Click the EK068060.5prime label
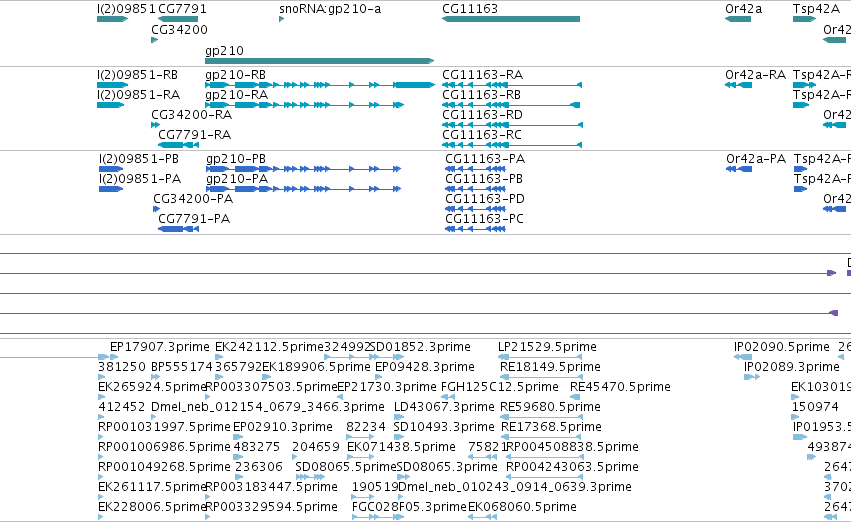The height and width of the screenshot is (522, 851). [522, 507]
